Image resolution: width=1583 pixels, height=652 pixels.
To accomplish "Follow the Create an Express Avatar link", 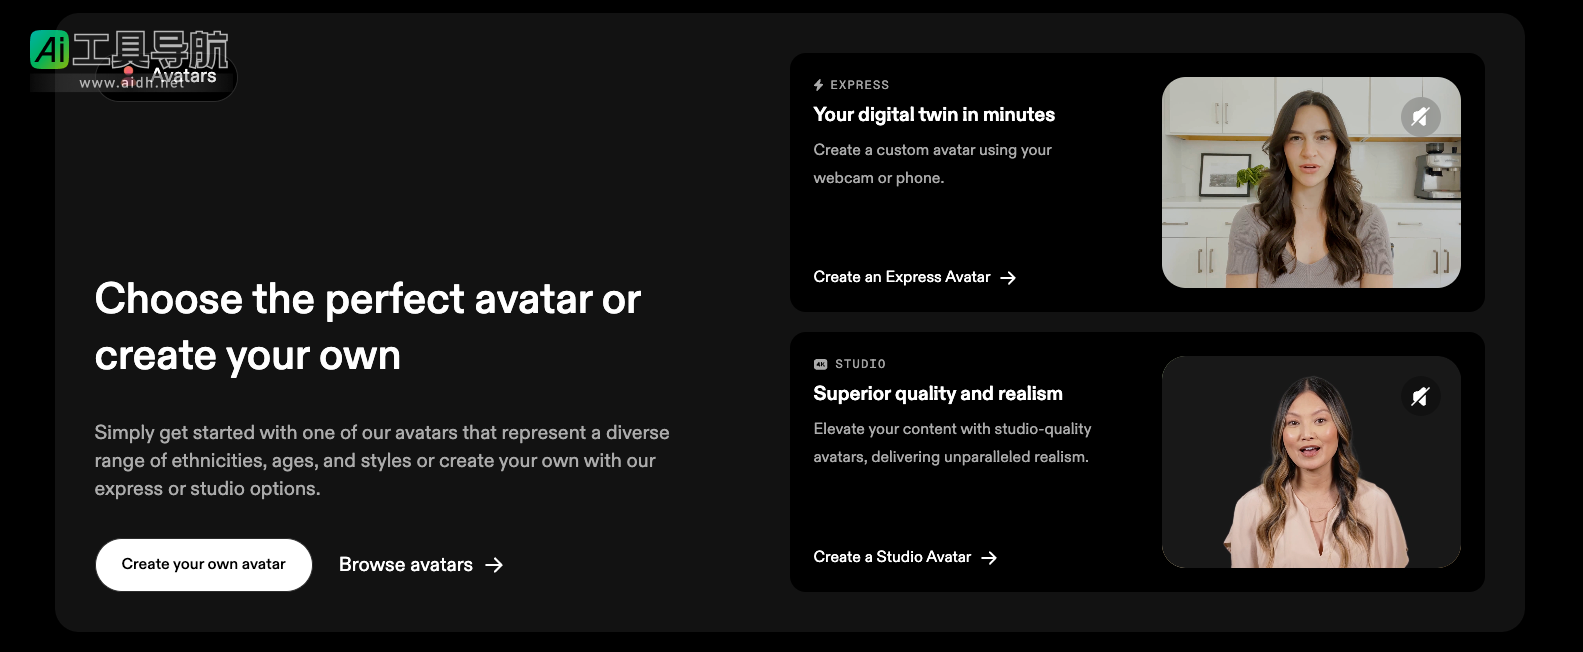I will pos(901,277).
